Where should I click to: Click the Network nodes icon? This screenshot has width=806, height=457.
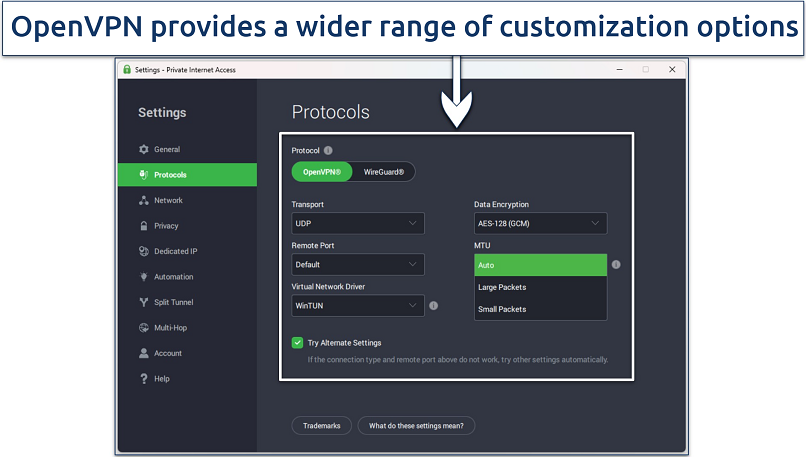point(143,200)
